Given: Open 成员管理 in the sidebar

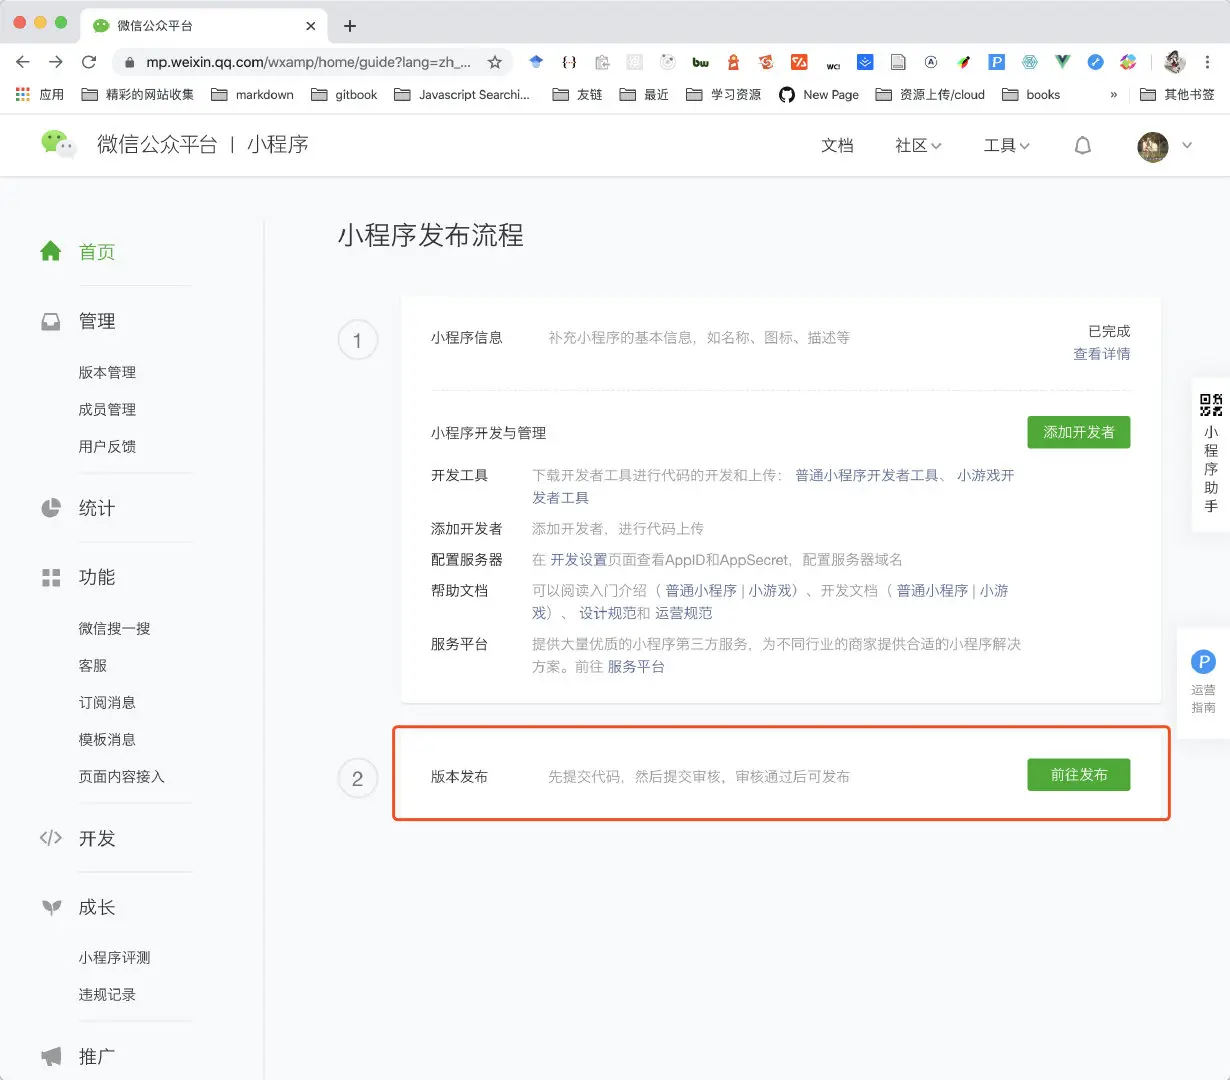Looking at the screenshot, I should [x=107, y=410].
